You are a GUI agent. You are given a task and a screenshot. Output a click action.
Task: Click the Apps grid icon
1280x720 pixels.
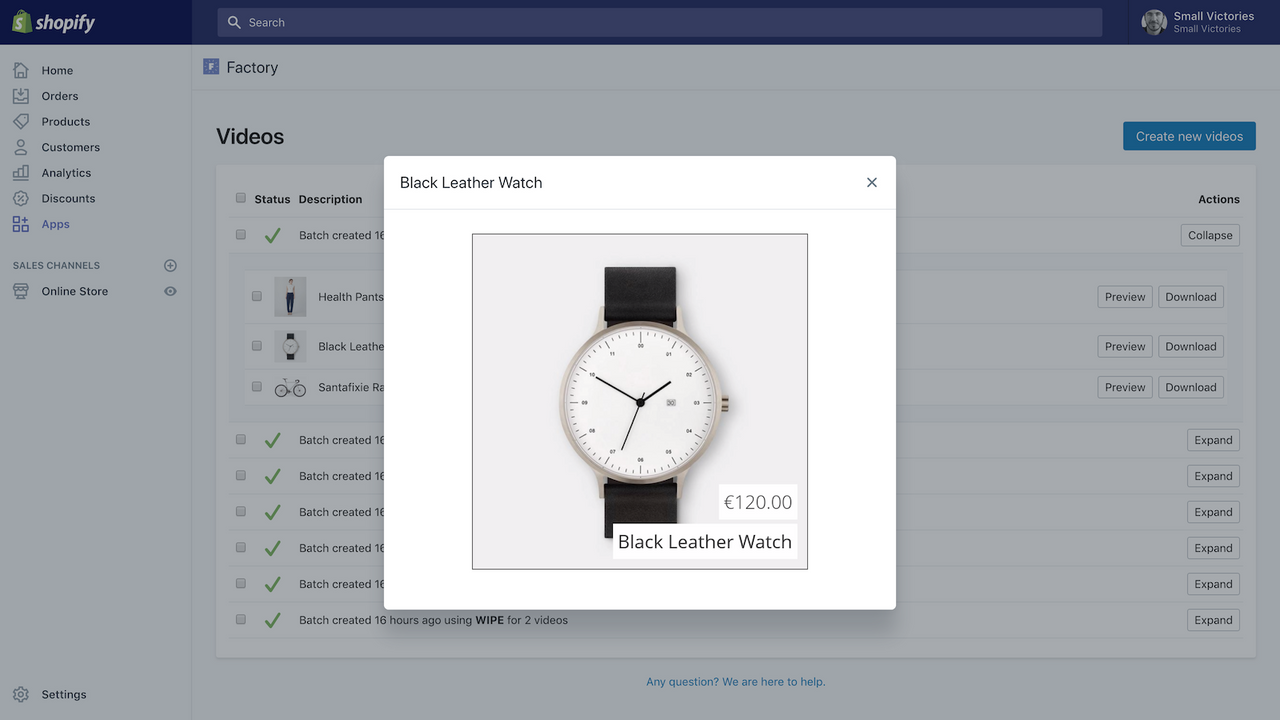point(21,224)
